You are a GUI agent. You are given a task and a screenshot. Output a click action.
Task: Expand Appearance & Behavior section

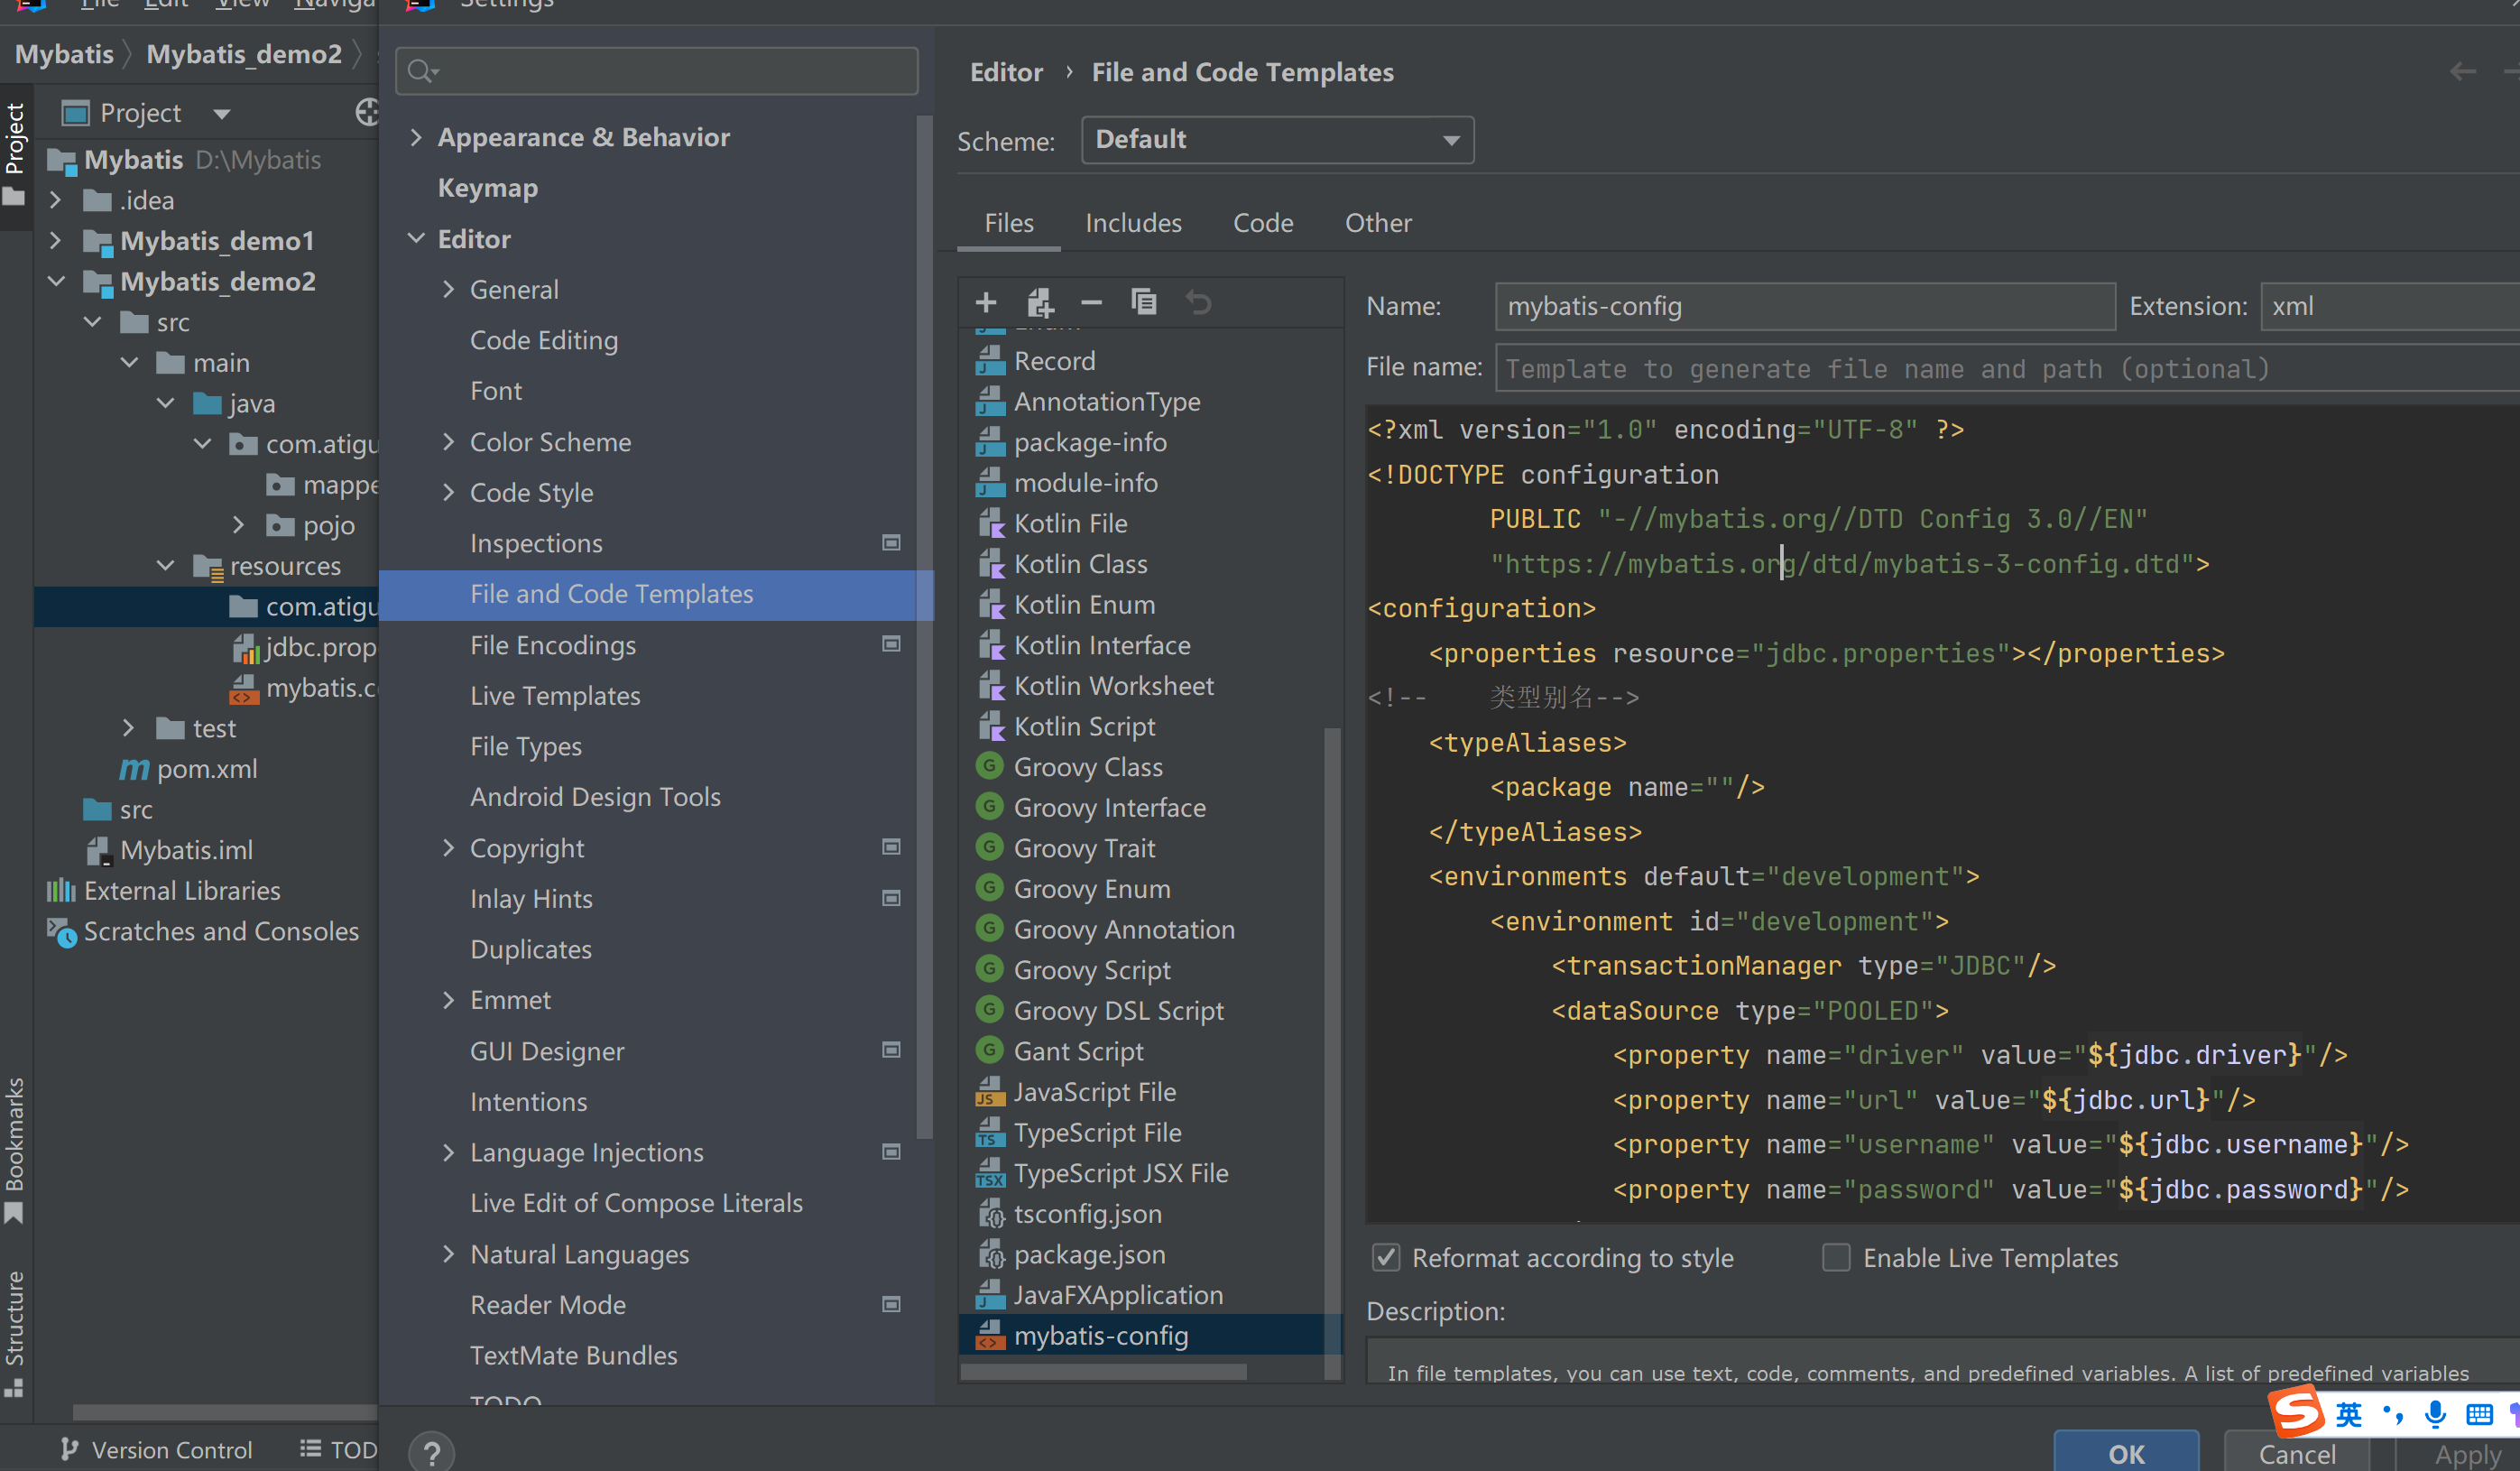click(416, 137)
